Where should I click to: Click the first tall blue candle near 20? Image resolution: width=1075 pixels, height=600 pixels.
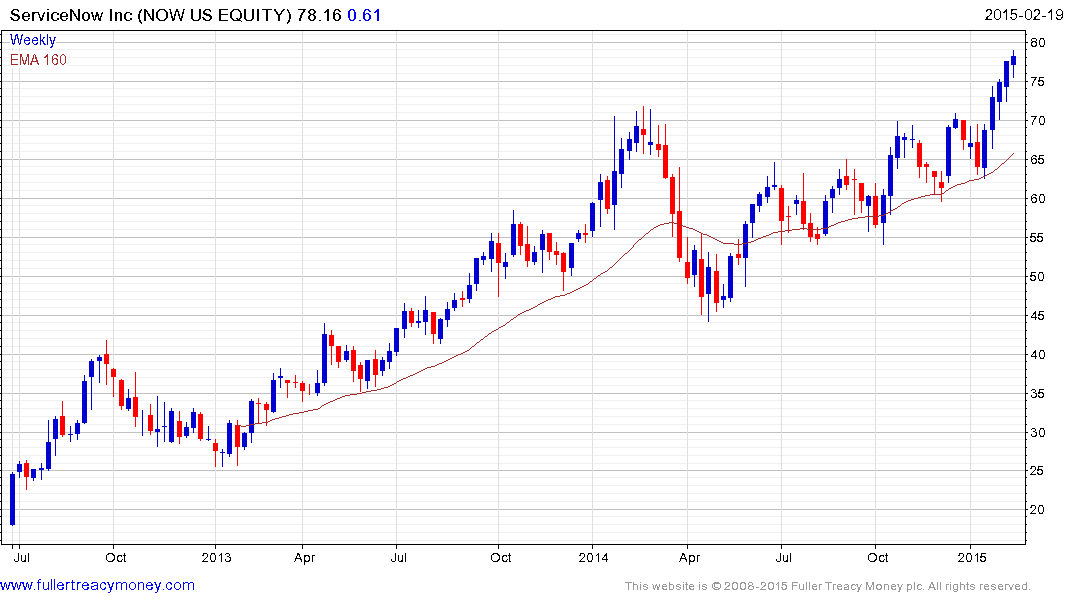click(x=12, y=499)
